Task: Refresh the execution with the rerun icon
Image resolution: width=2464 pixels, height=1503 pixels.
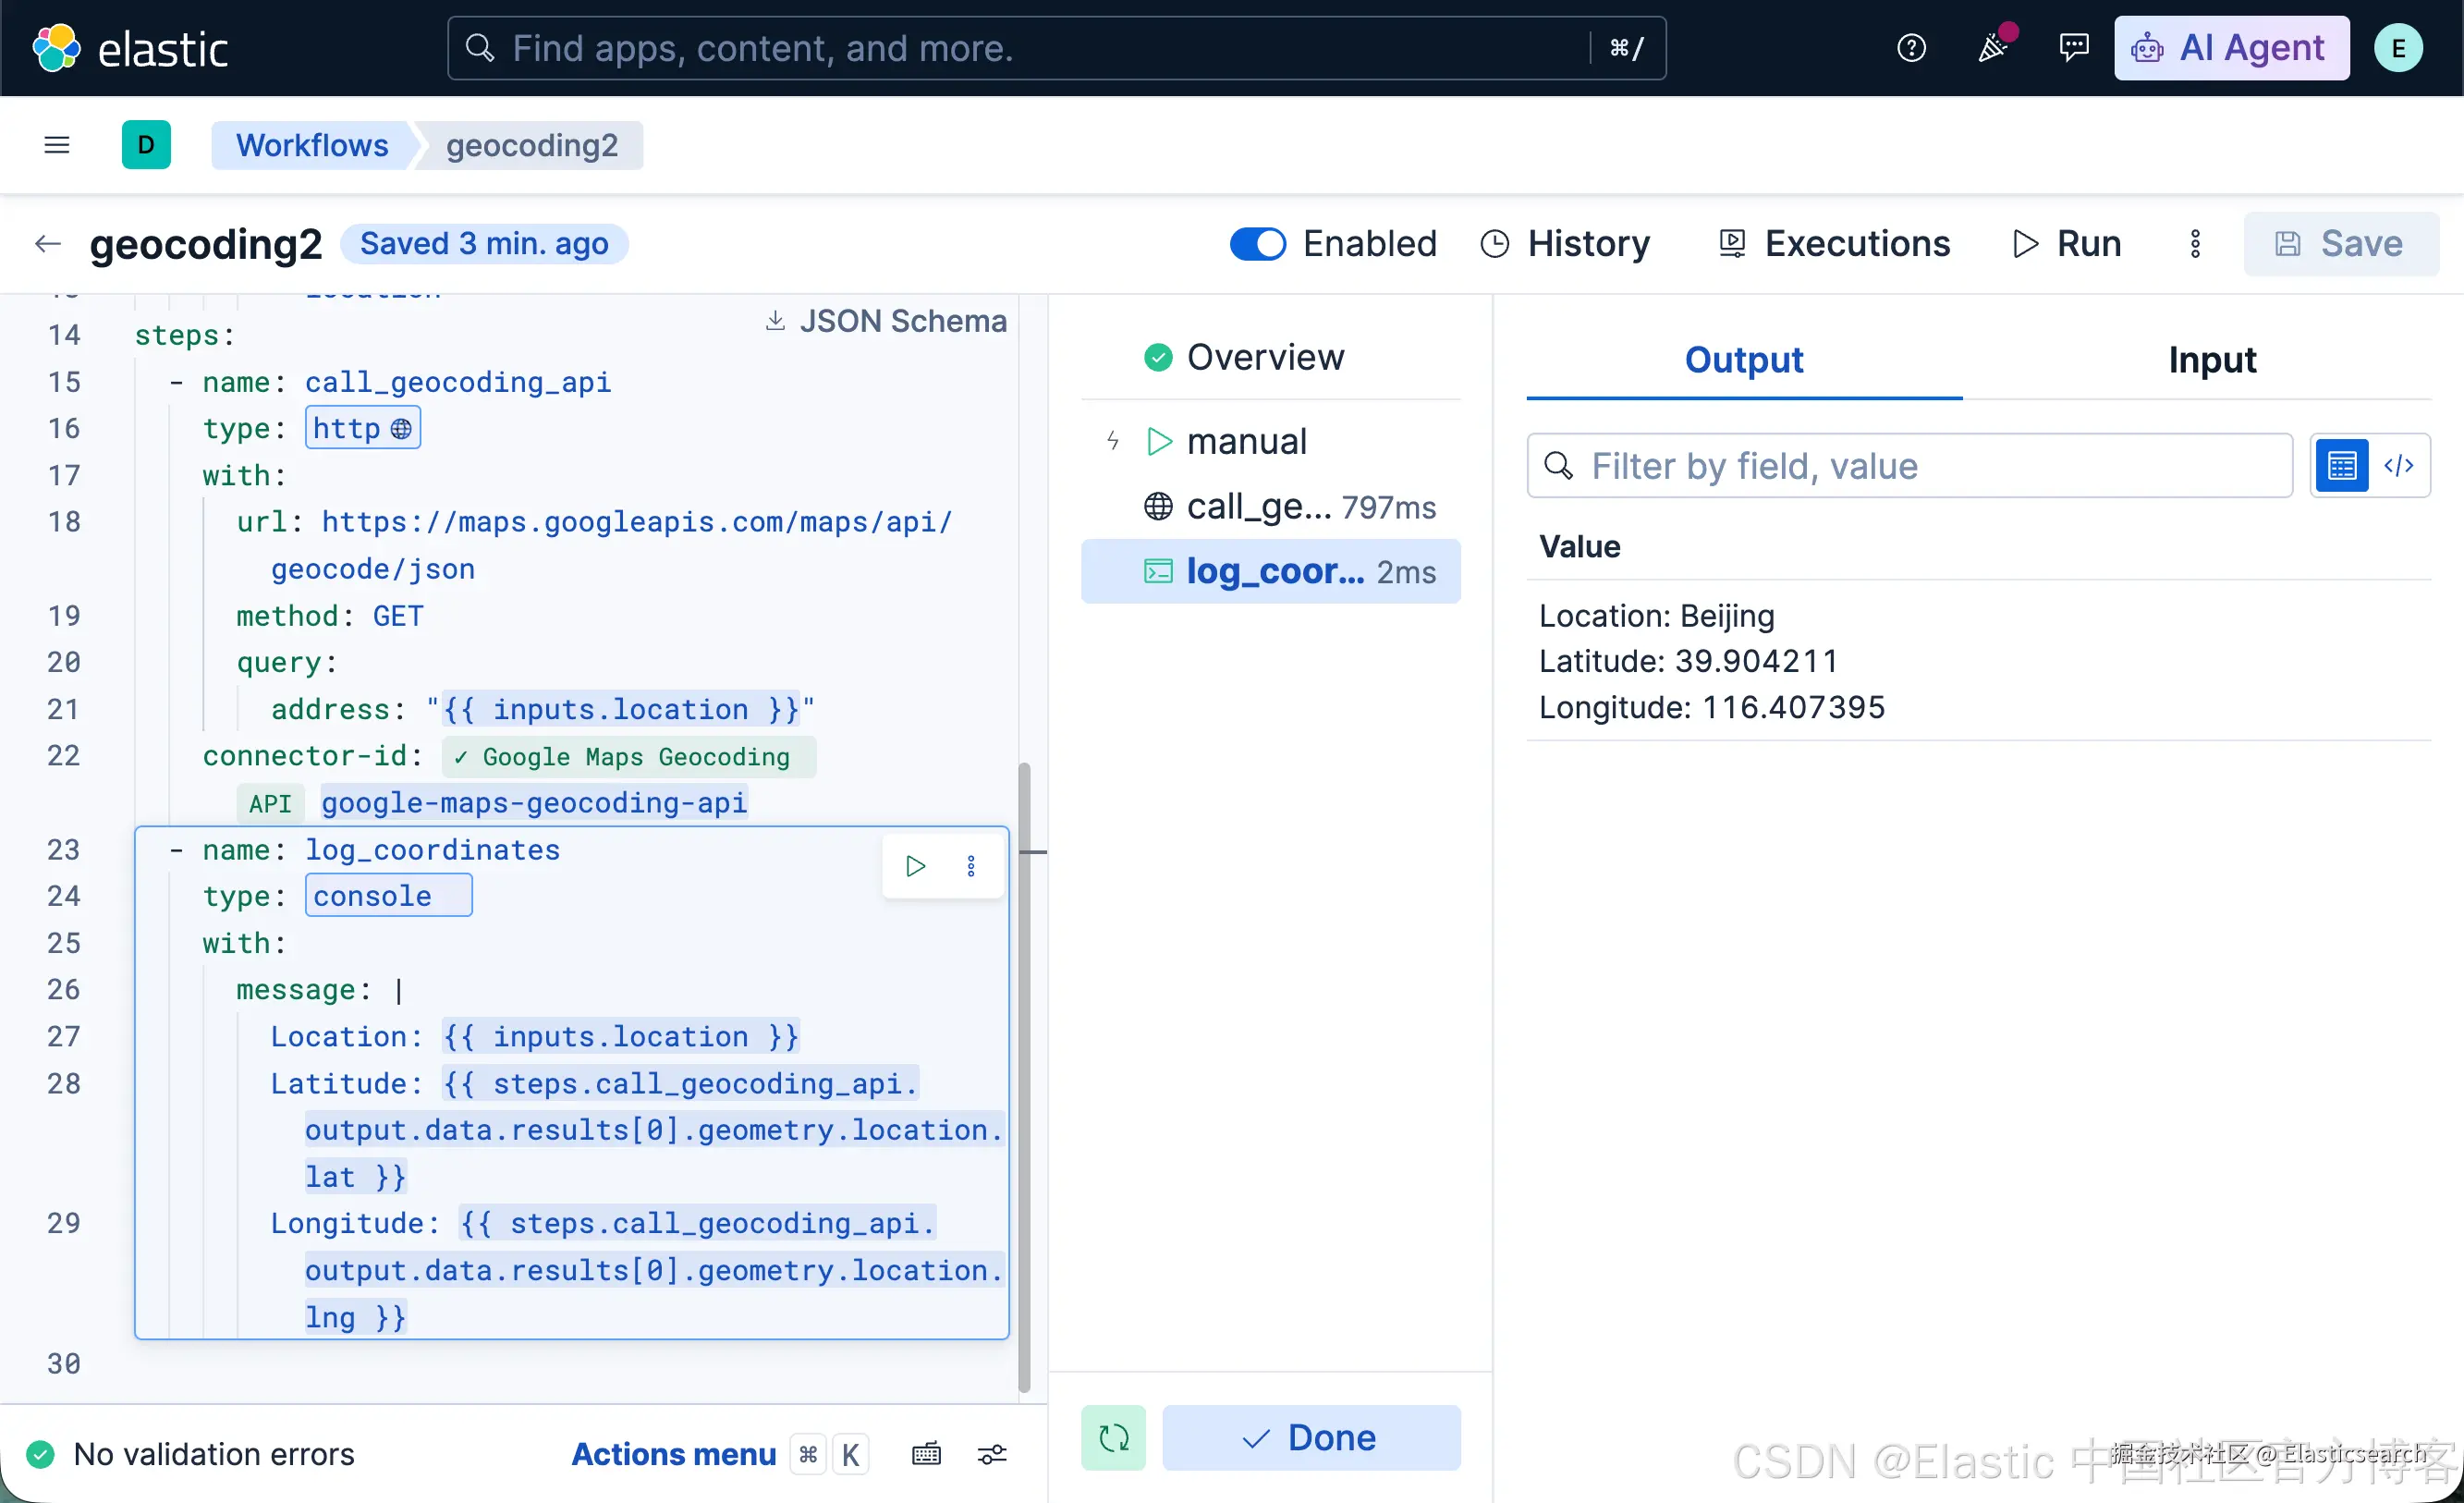Action: [1113, 1438]
